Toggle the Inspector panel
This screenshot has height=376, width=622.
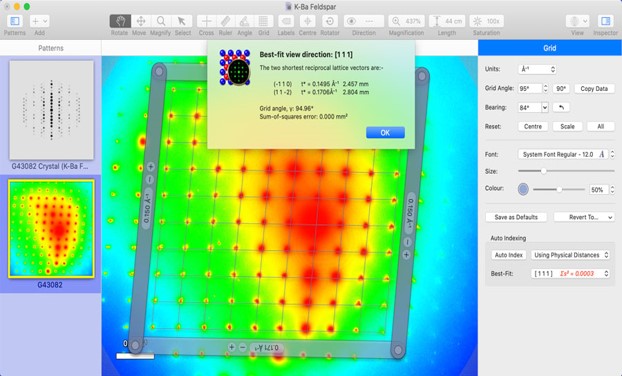[605, 21]
